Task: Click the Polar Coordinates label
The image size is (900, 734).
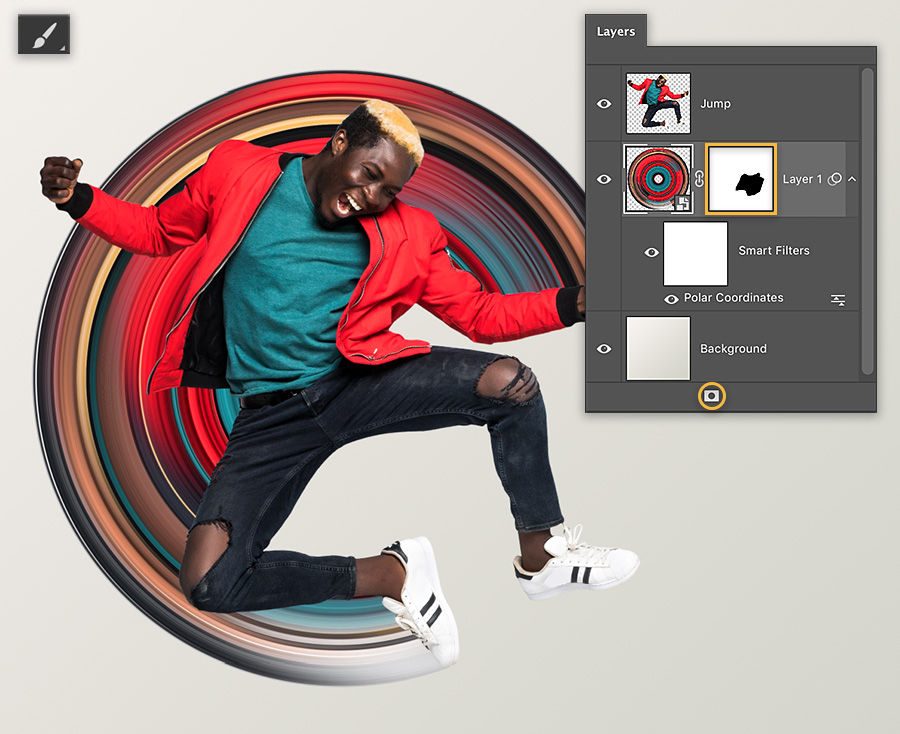Action: [x=732, y=298]
